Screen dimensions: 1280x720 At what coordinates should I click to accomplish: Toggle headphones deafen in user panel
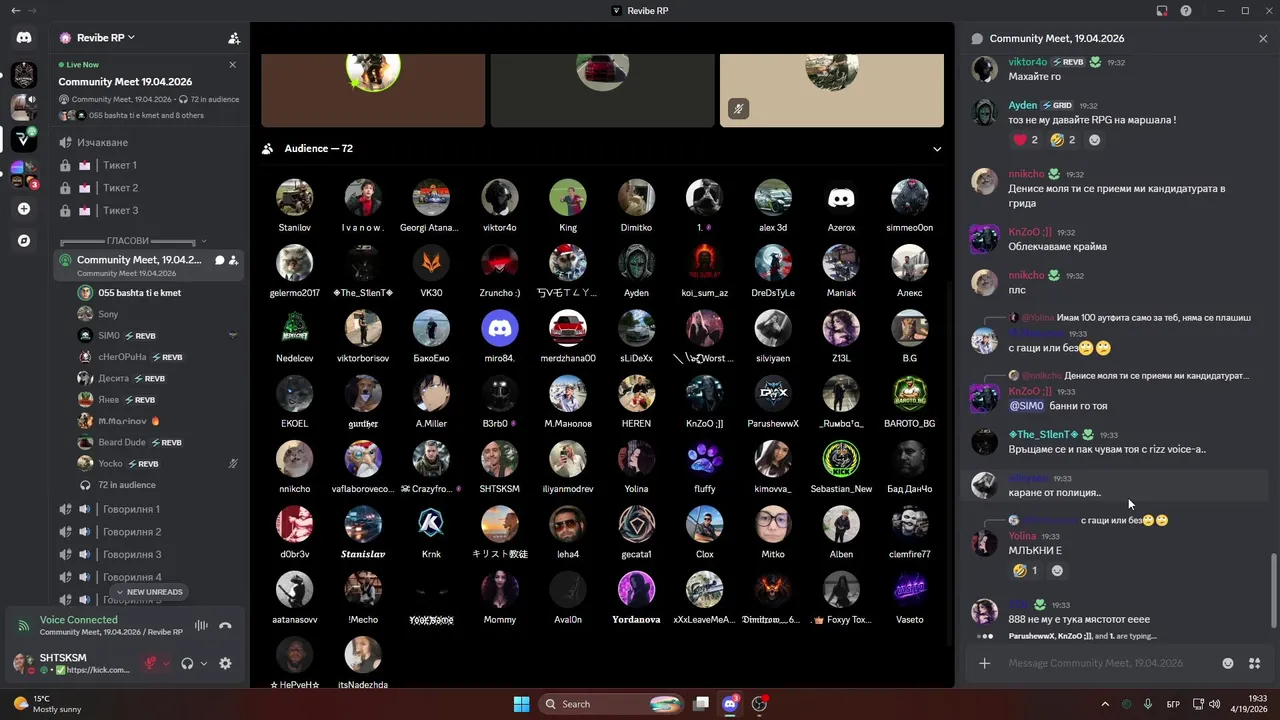point(187,663)
